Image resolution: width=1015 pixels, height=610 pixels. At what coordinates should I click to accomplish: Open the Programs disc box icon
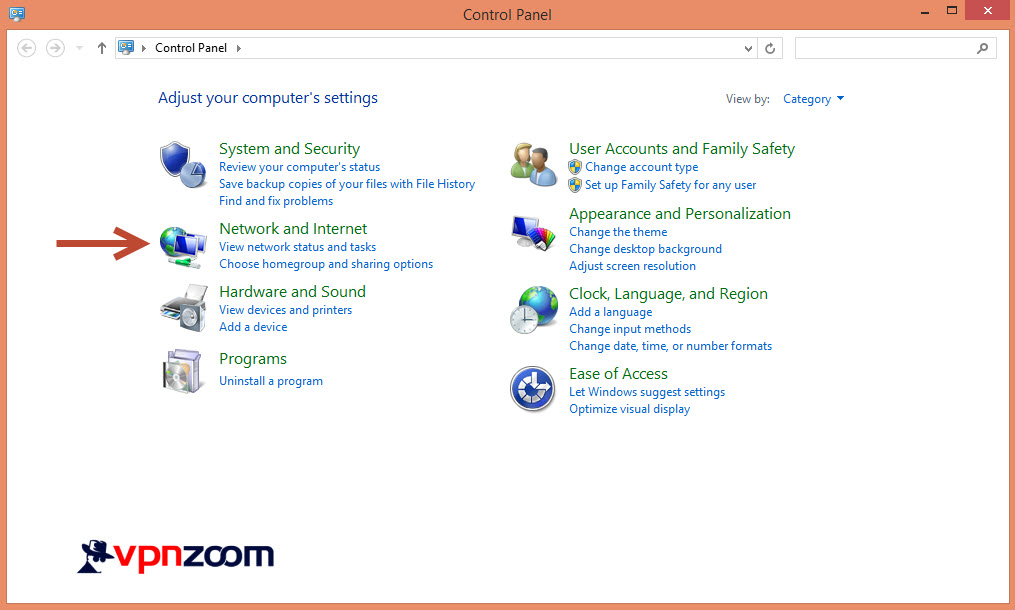point(183,371)
